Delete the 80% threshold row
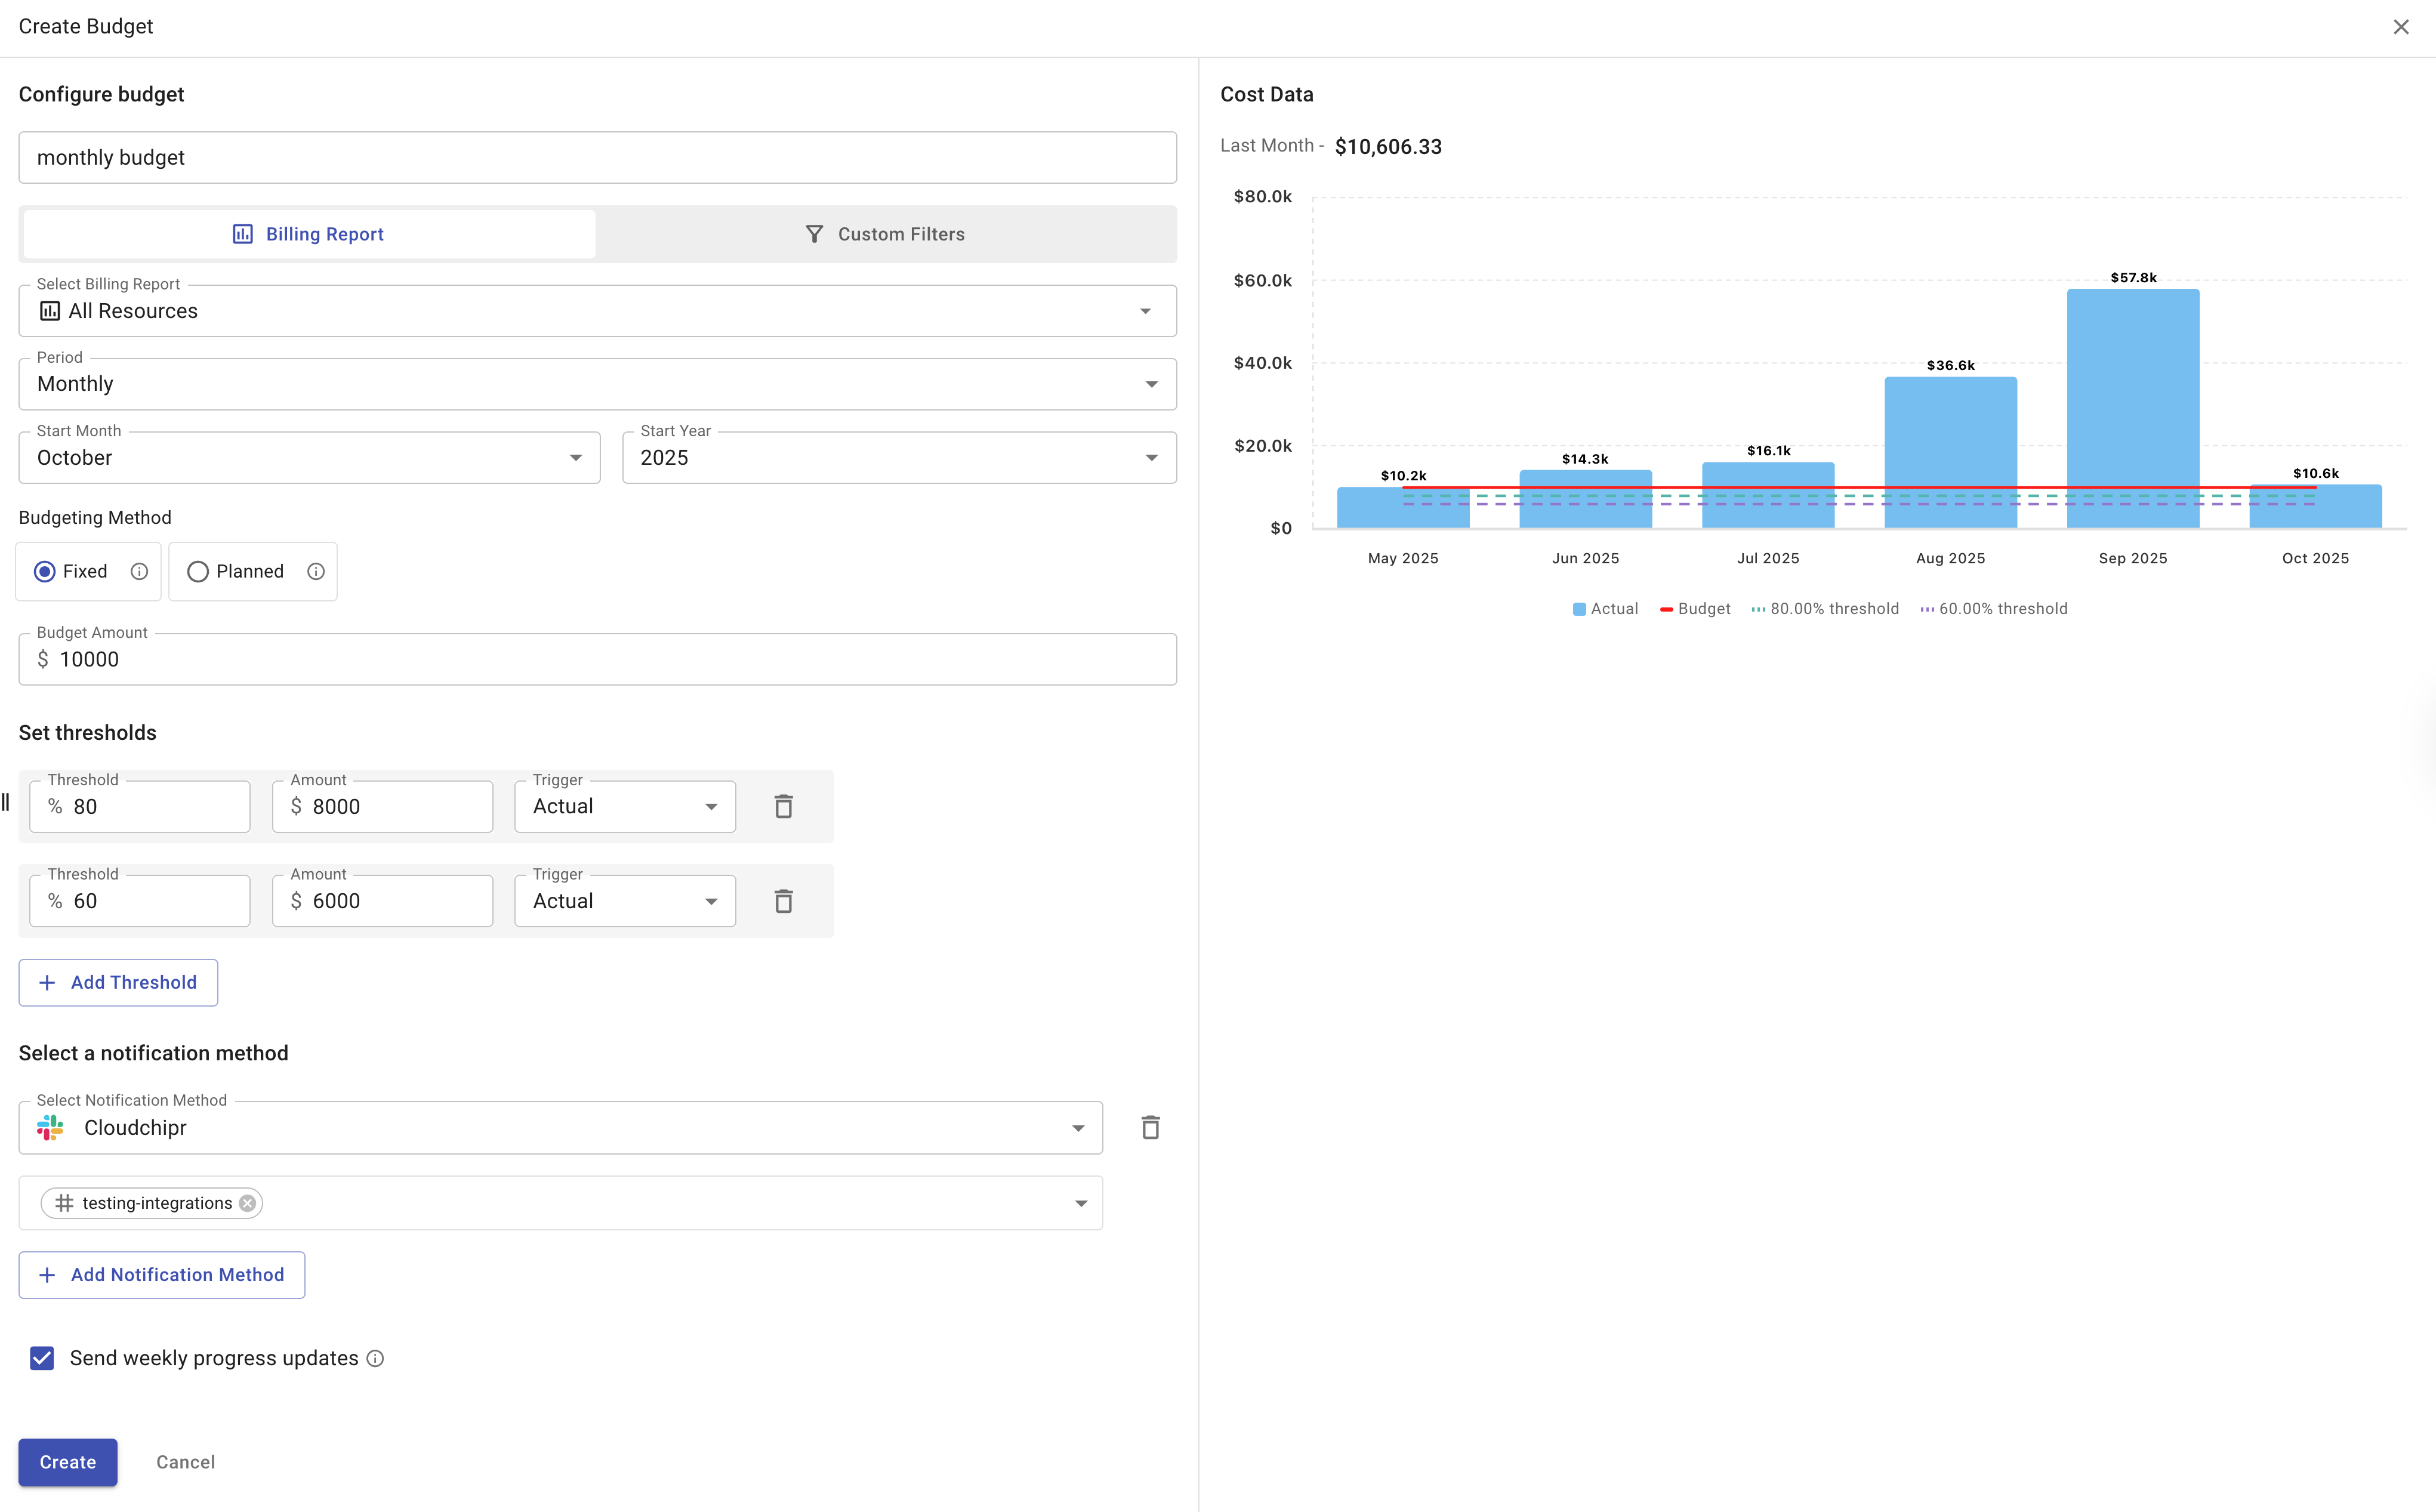The width and height of the screenshot is (2436, 1512). pyautogui.click(x=783, y=806)
